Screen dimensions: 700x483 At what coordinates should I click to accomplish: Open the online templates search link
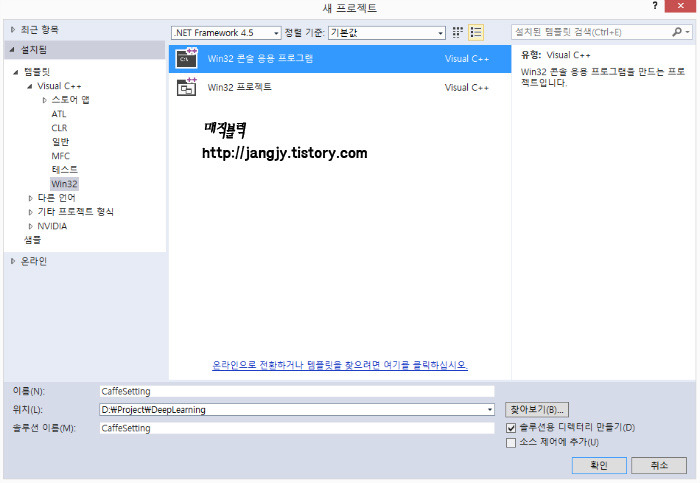[340, 365]
